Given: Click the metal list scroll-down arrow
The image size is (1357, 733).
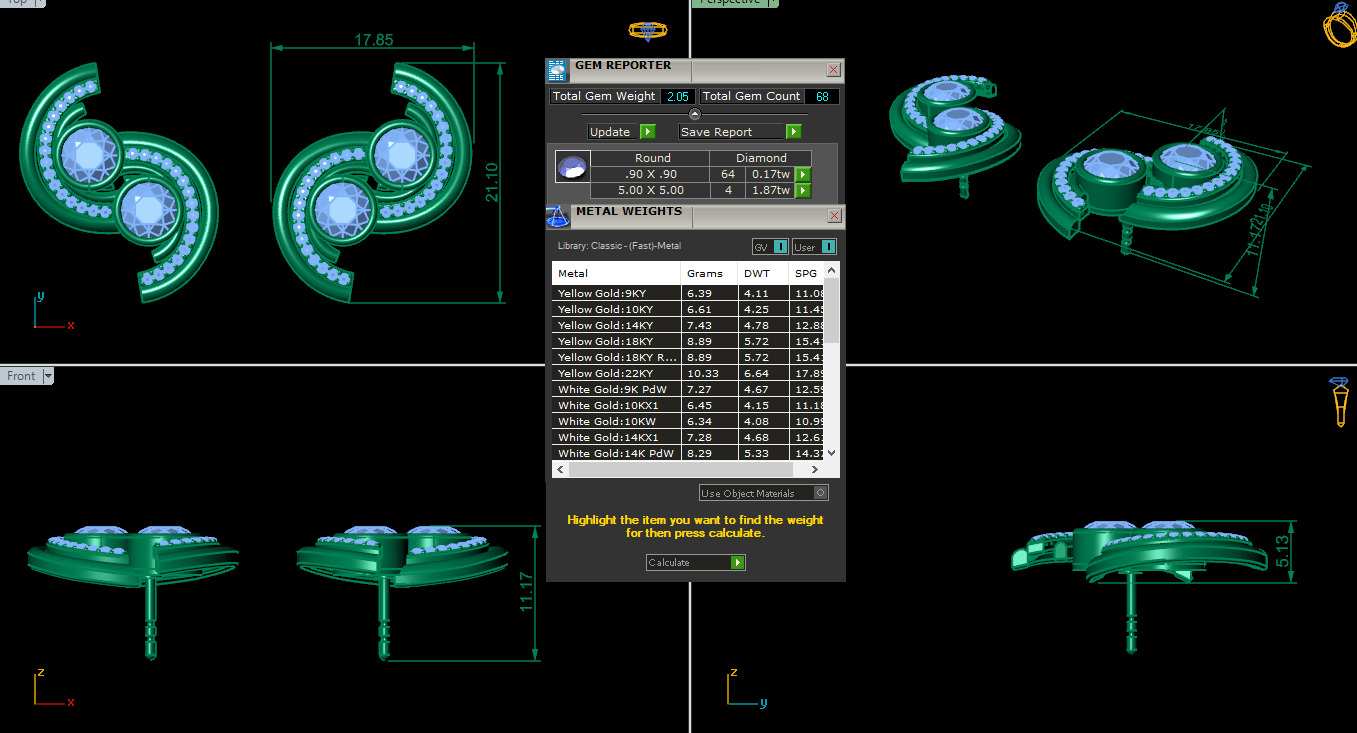Looking at the screenshot, I should click(832, 453).
